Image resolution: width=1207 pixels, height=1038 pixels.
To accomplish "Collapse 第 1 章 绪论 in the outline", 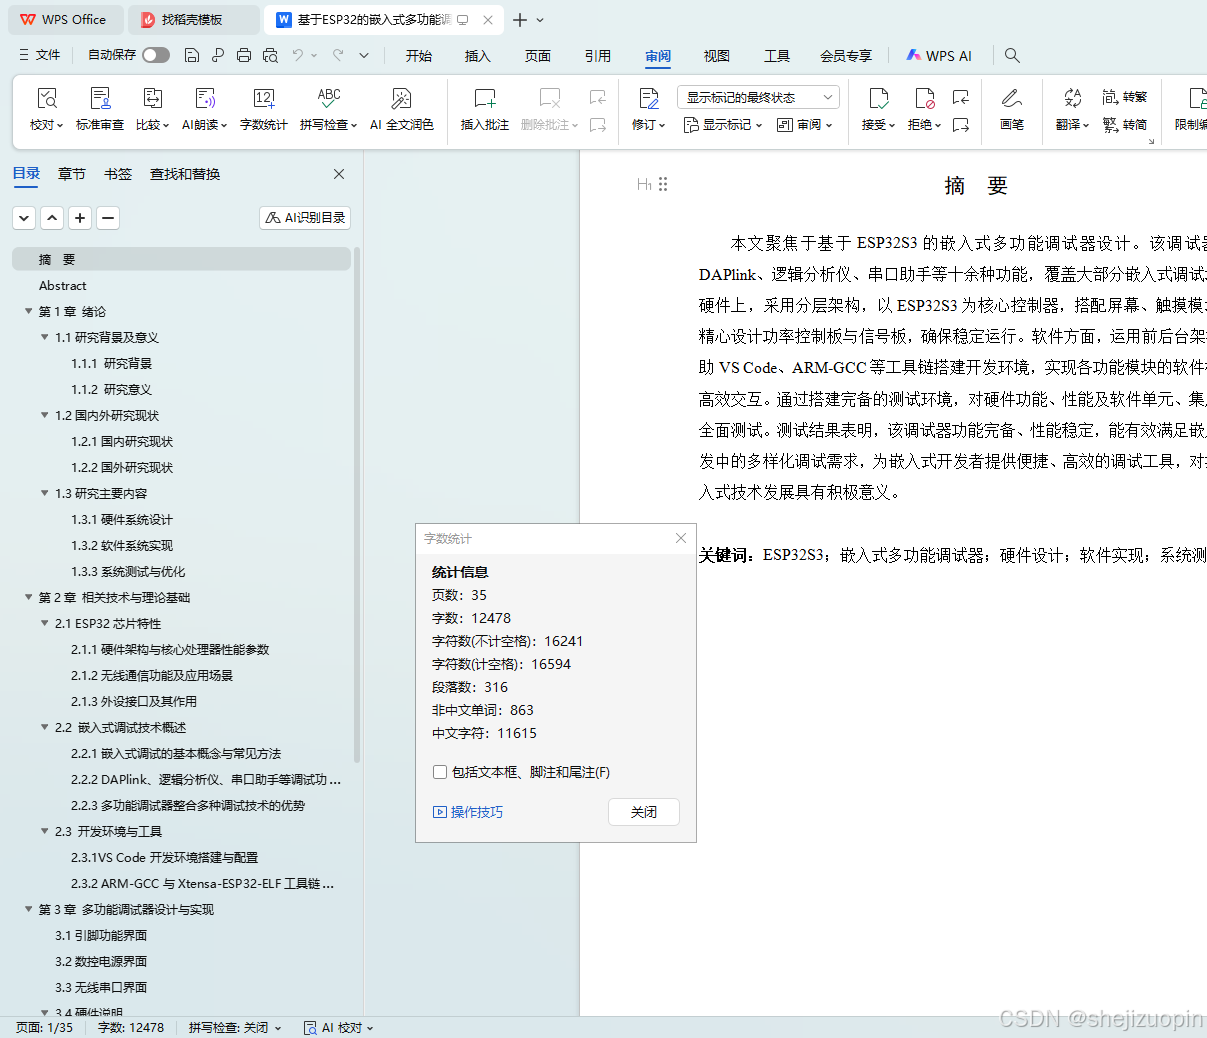I will (x=28, y=311).
